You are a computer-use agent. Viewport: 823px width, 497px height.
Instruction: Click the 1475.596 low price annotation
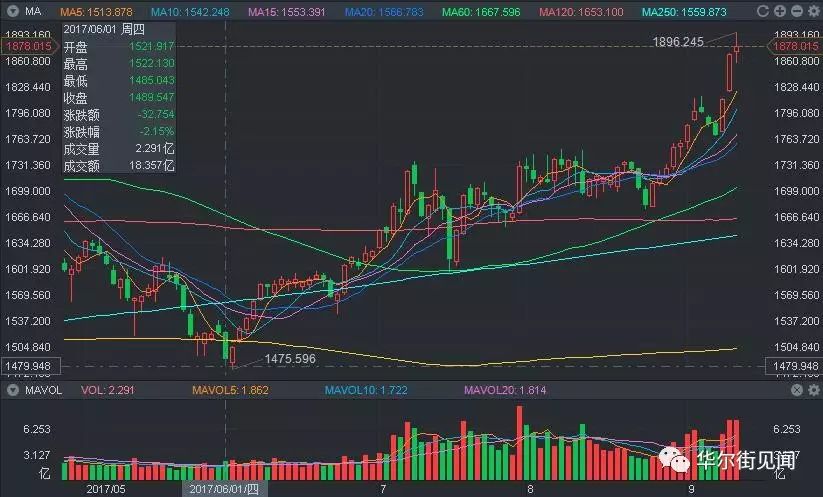[290, 359]
